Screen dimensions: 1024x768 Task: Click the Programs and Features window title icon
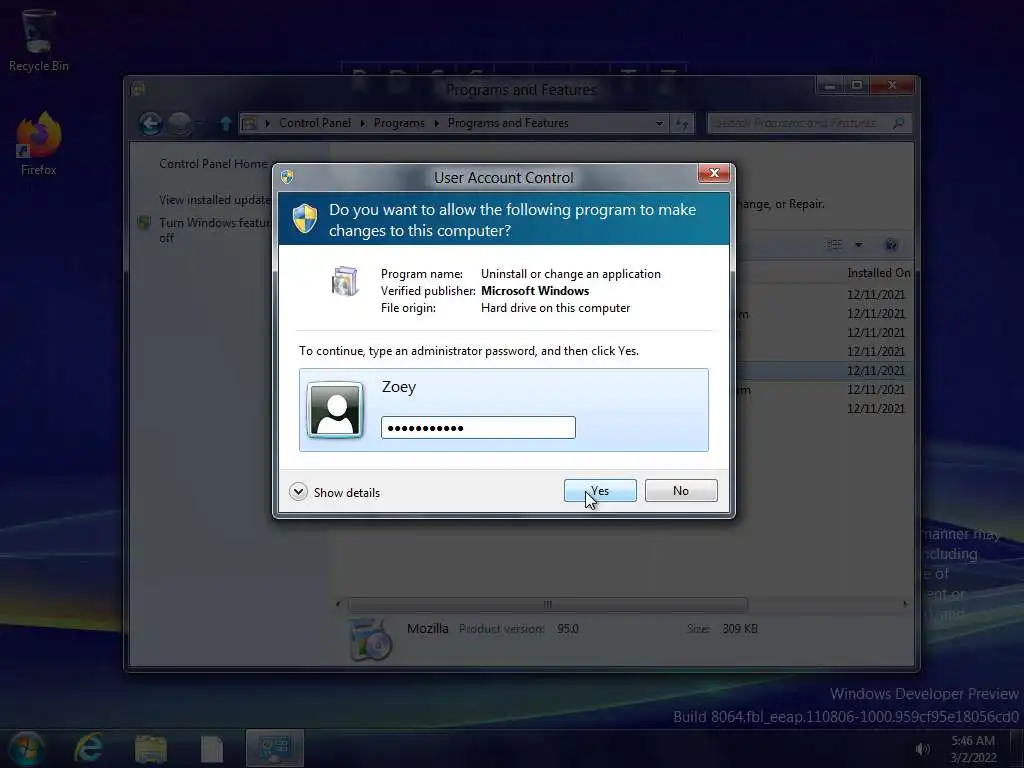tap(138, 89)
